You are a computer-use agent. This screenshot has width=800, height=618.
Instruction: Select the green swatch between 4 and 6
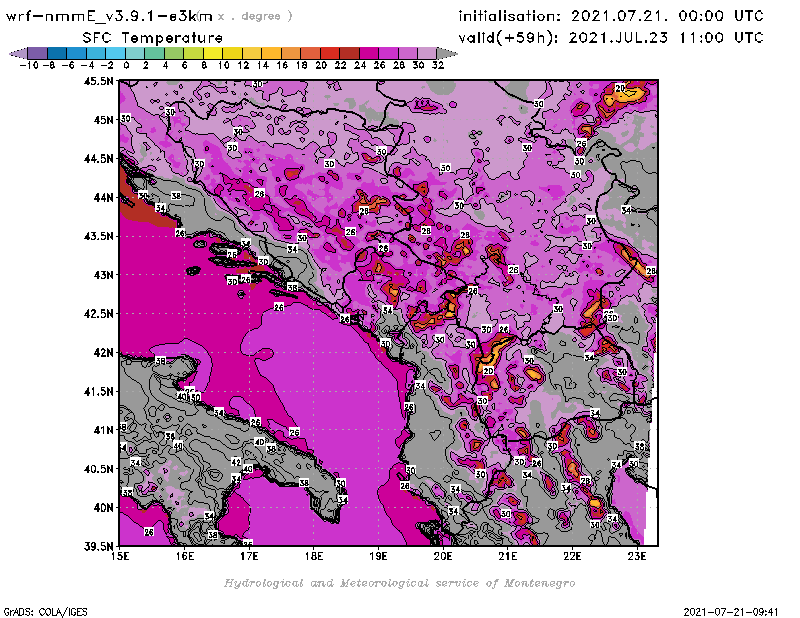174,52
